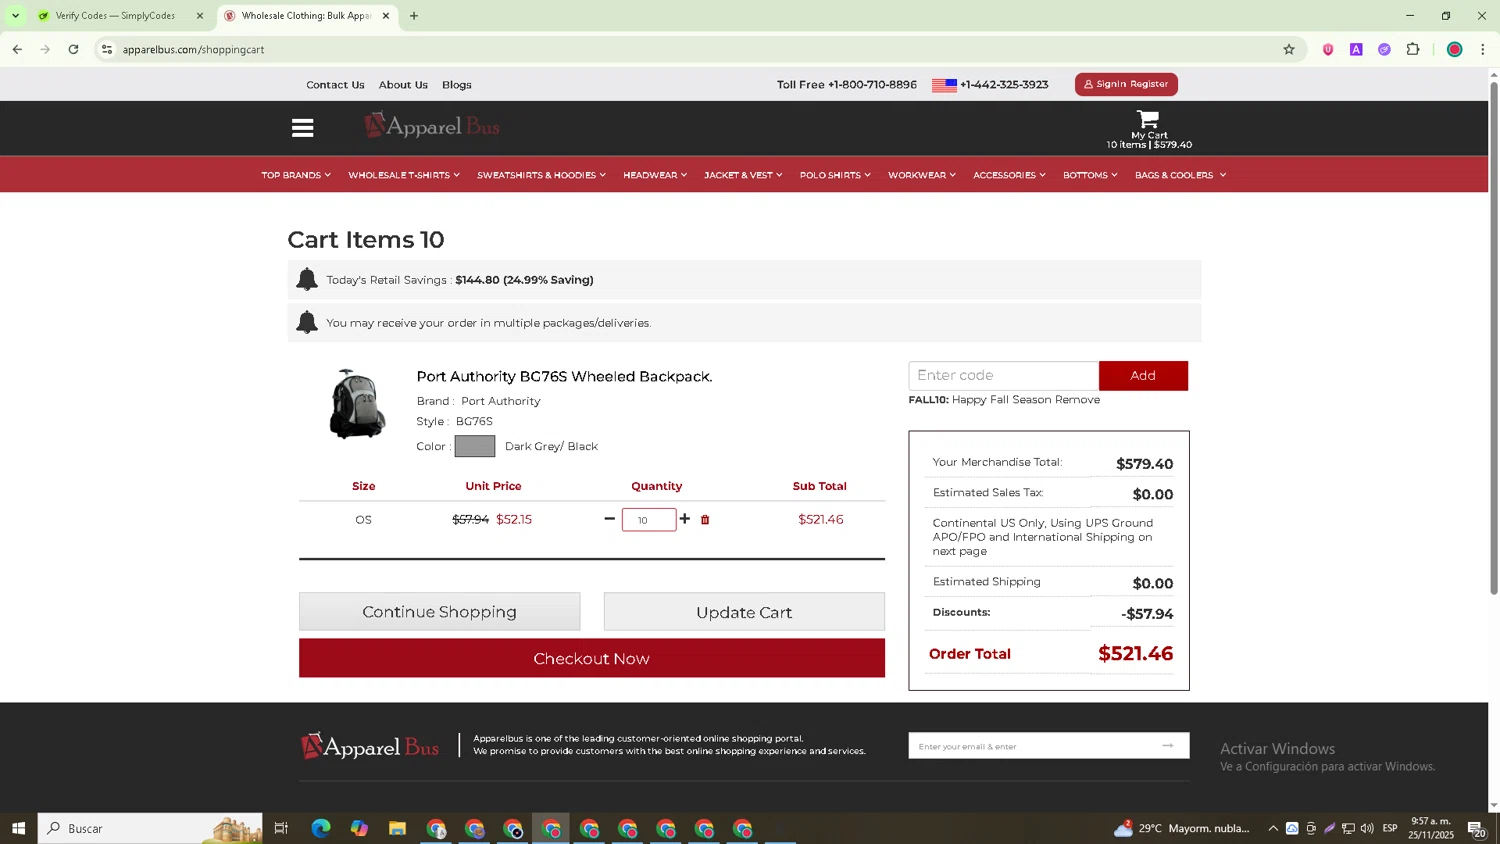1500x844 pixels.
Task: Submit newsletter email arrow icon
Action: click(x=1168, y=745)
